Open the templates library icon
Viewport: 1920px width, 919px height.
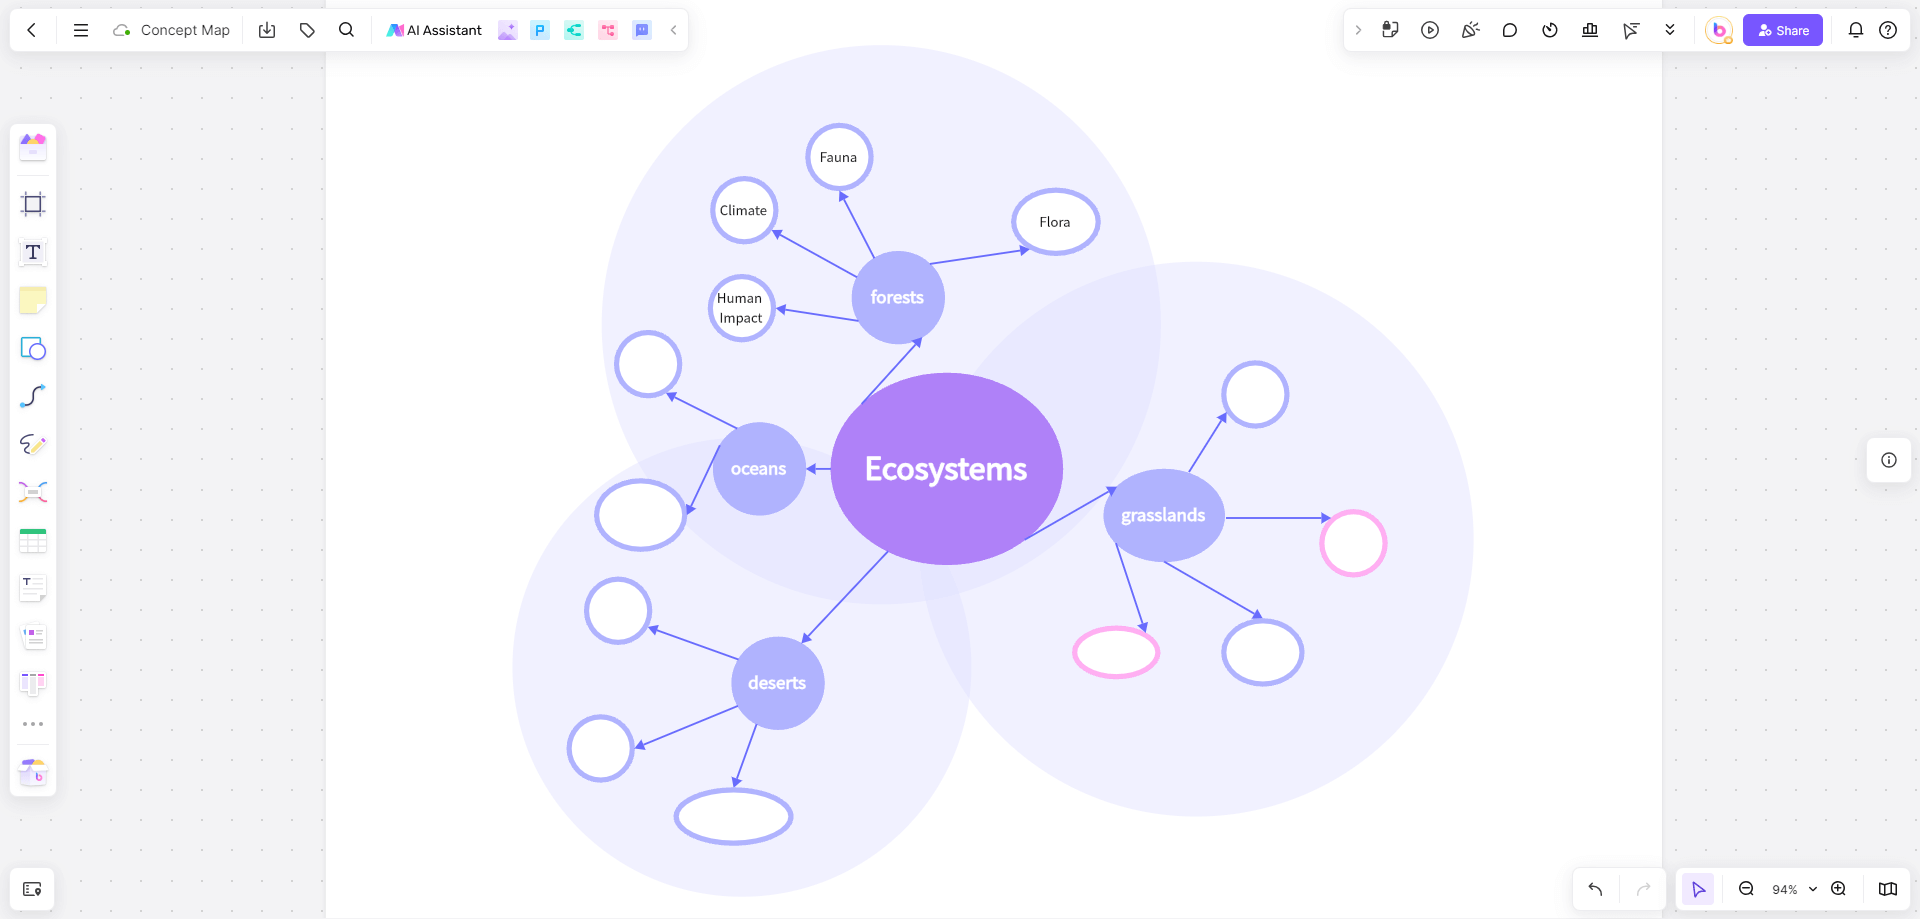(33, 147)
